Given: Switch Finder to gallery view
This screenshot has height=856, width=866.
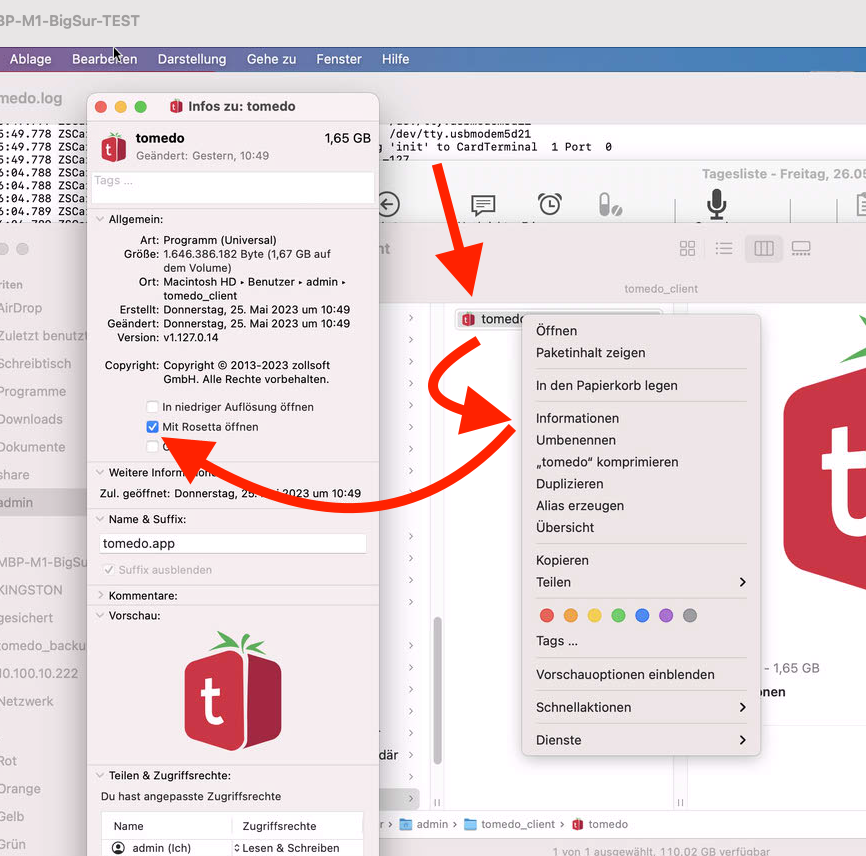Looking at the screenshot, I should (801, 249).
